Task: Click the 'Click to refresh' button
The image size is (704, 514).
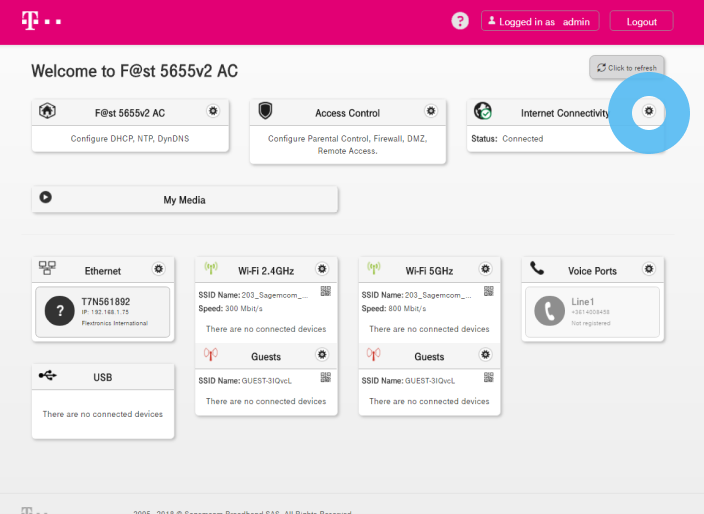Action: 627,67
